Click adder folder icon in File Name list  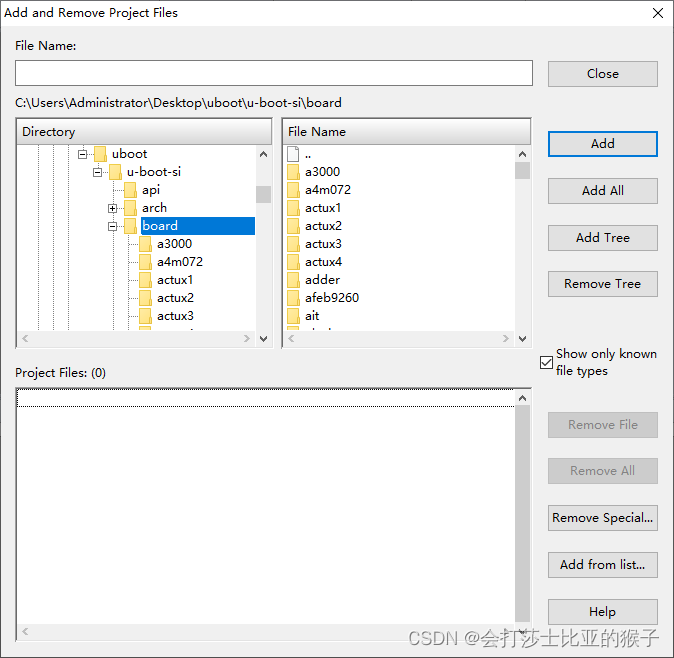click(293, 280)
